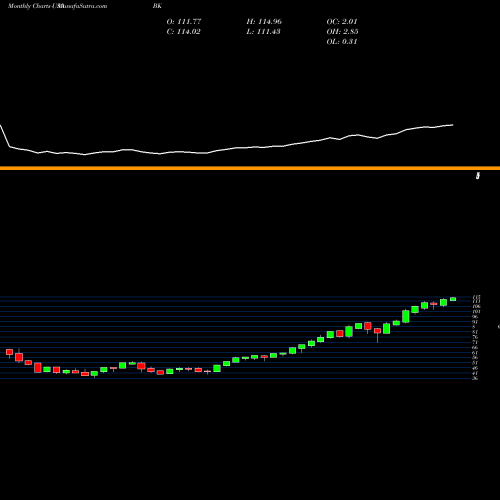Viewport: 500px width, 500px height.
Task: Select the high price 'H: 114.96'
Action: pos(264,22)
